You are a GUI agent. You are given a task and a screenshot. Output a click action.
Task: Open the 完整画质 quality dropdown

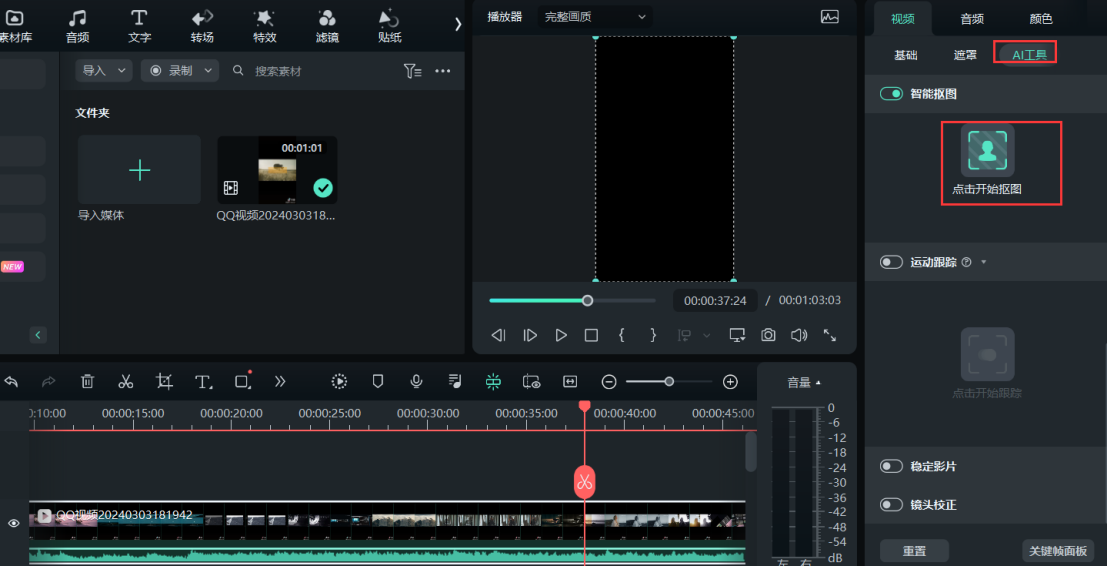[595, 16]
